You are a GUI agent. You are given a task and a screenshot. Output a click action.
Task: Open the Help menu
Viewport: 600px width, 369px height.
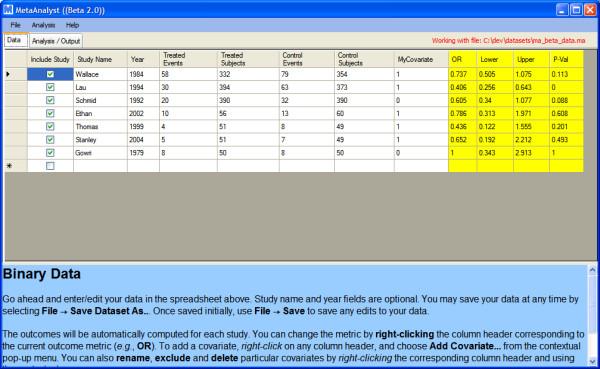tap(72, 25)
